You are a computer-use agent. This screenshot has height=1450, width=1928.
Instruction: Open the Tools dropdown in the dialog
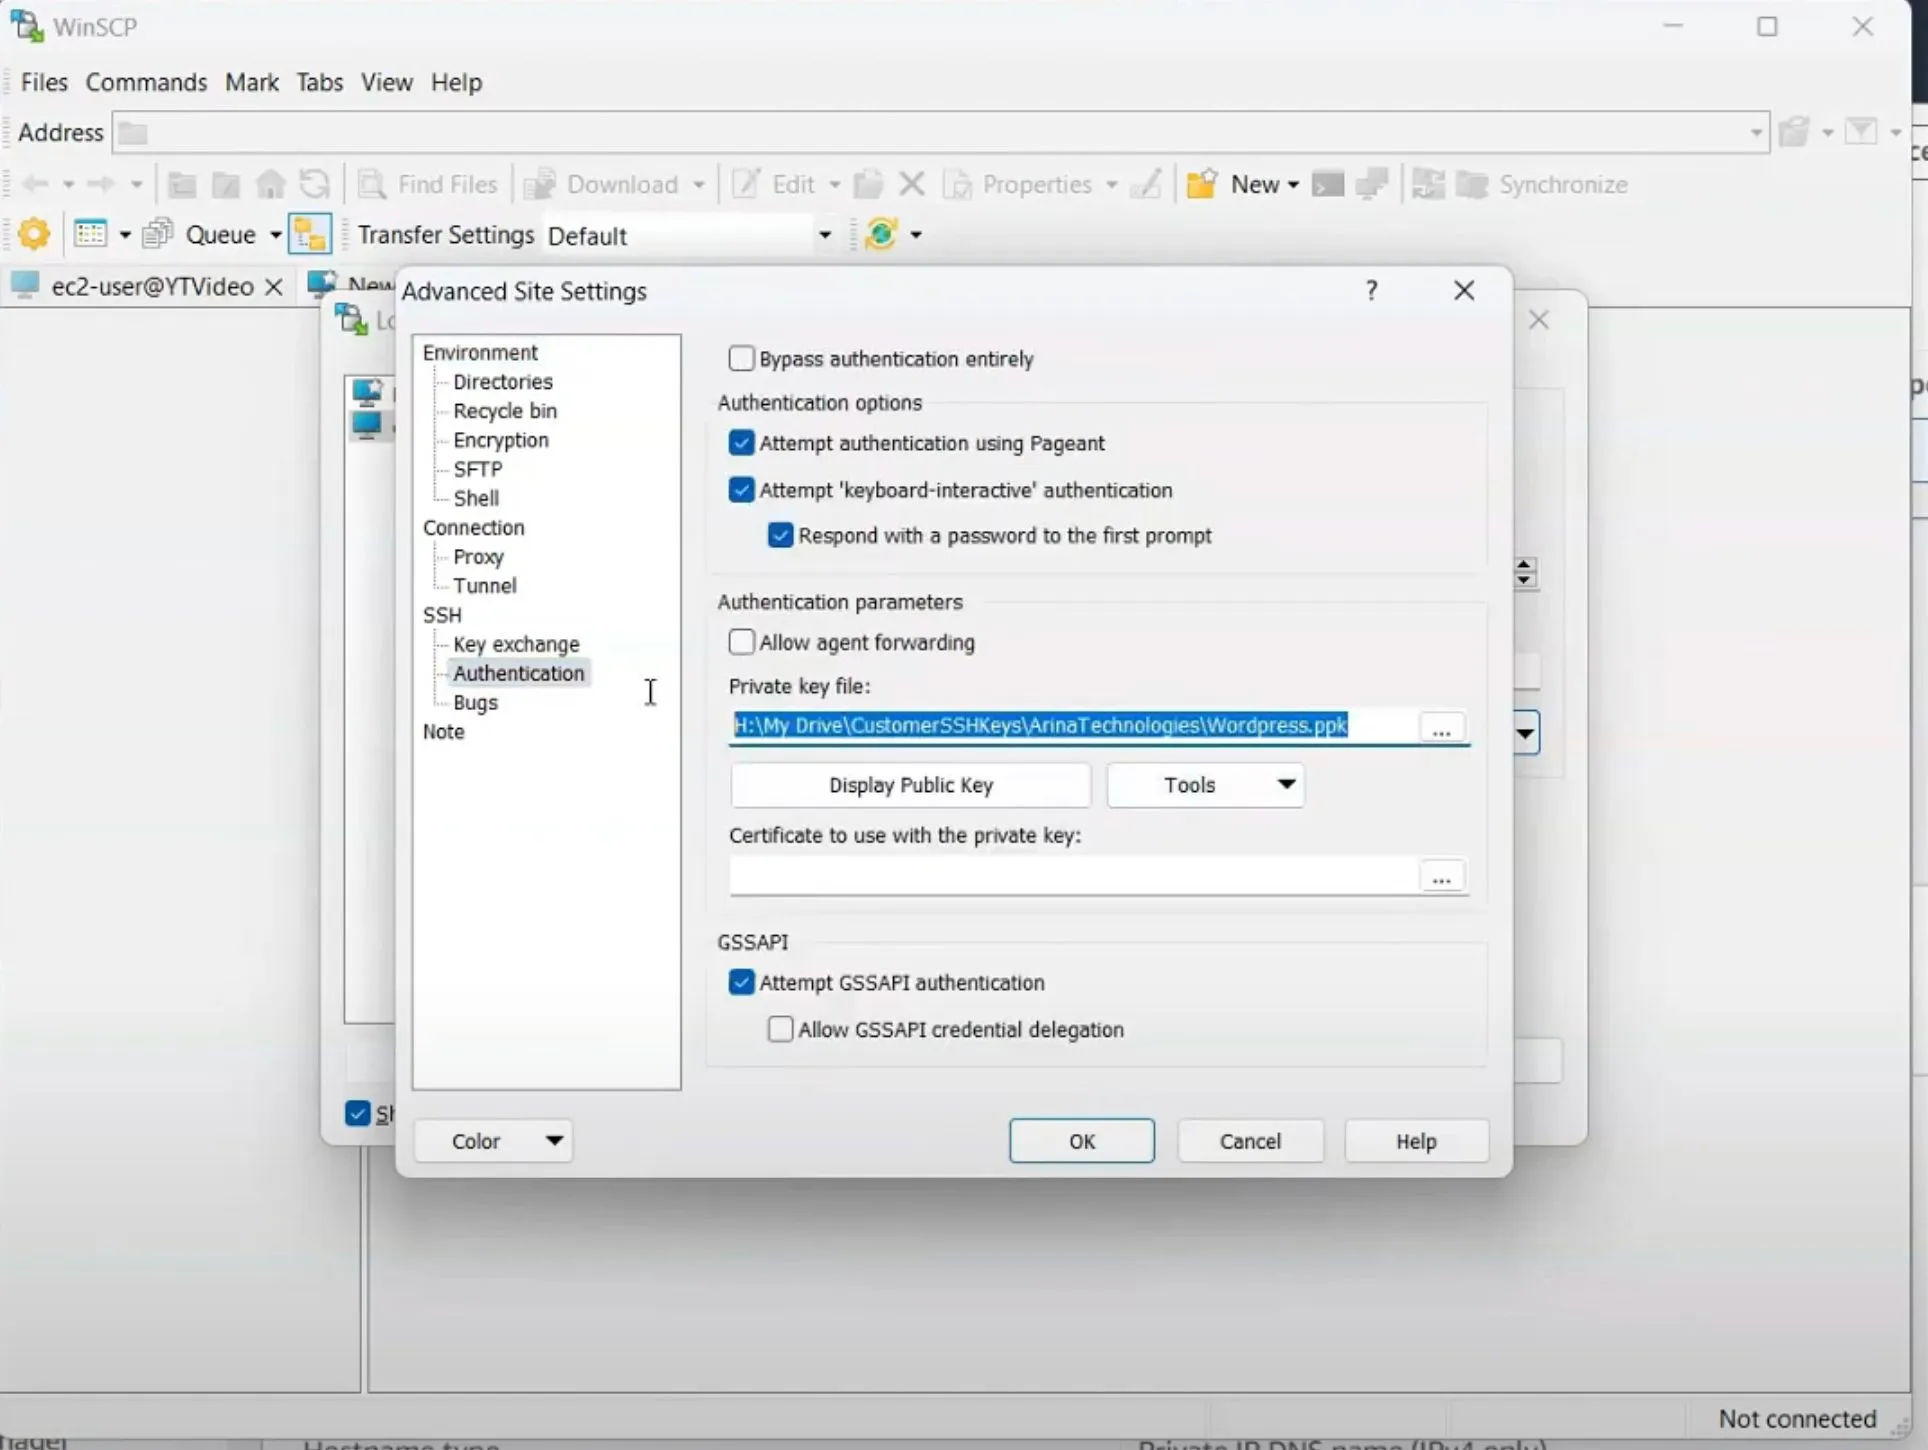(1205, 785)
